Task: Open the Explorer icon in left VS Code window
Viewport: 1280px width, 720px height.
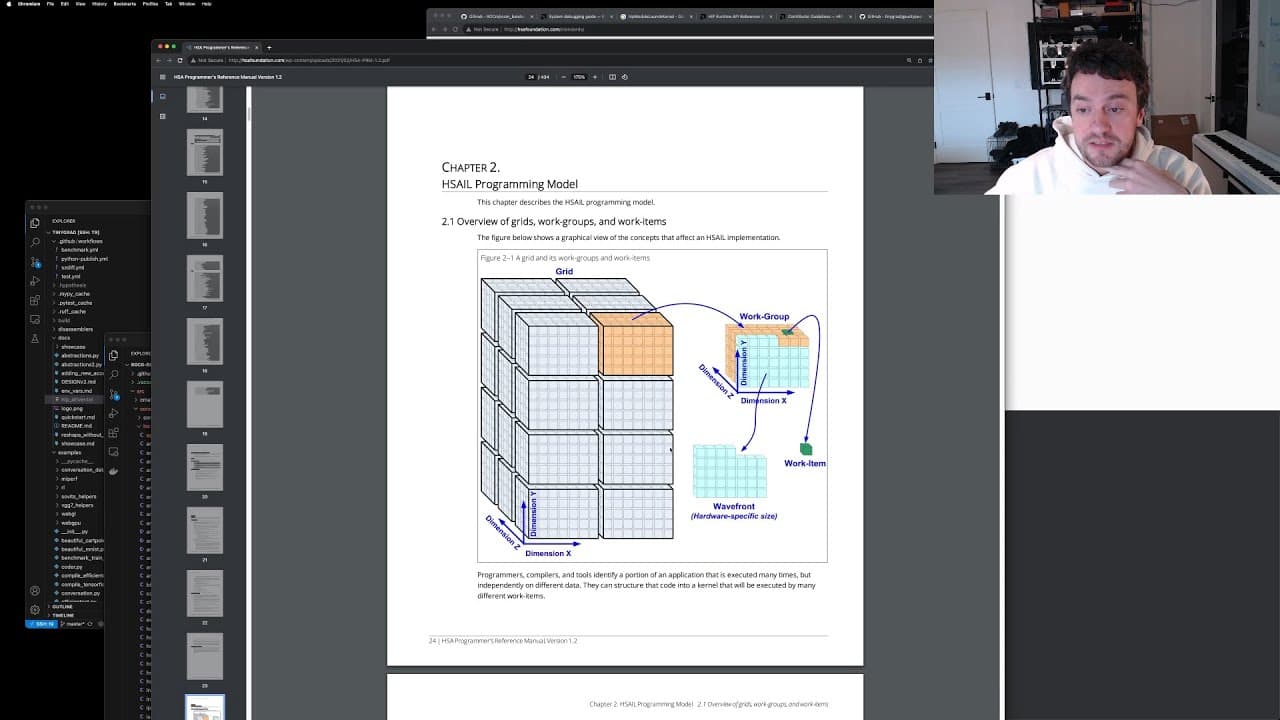Action: coord(35,223)
